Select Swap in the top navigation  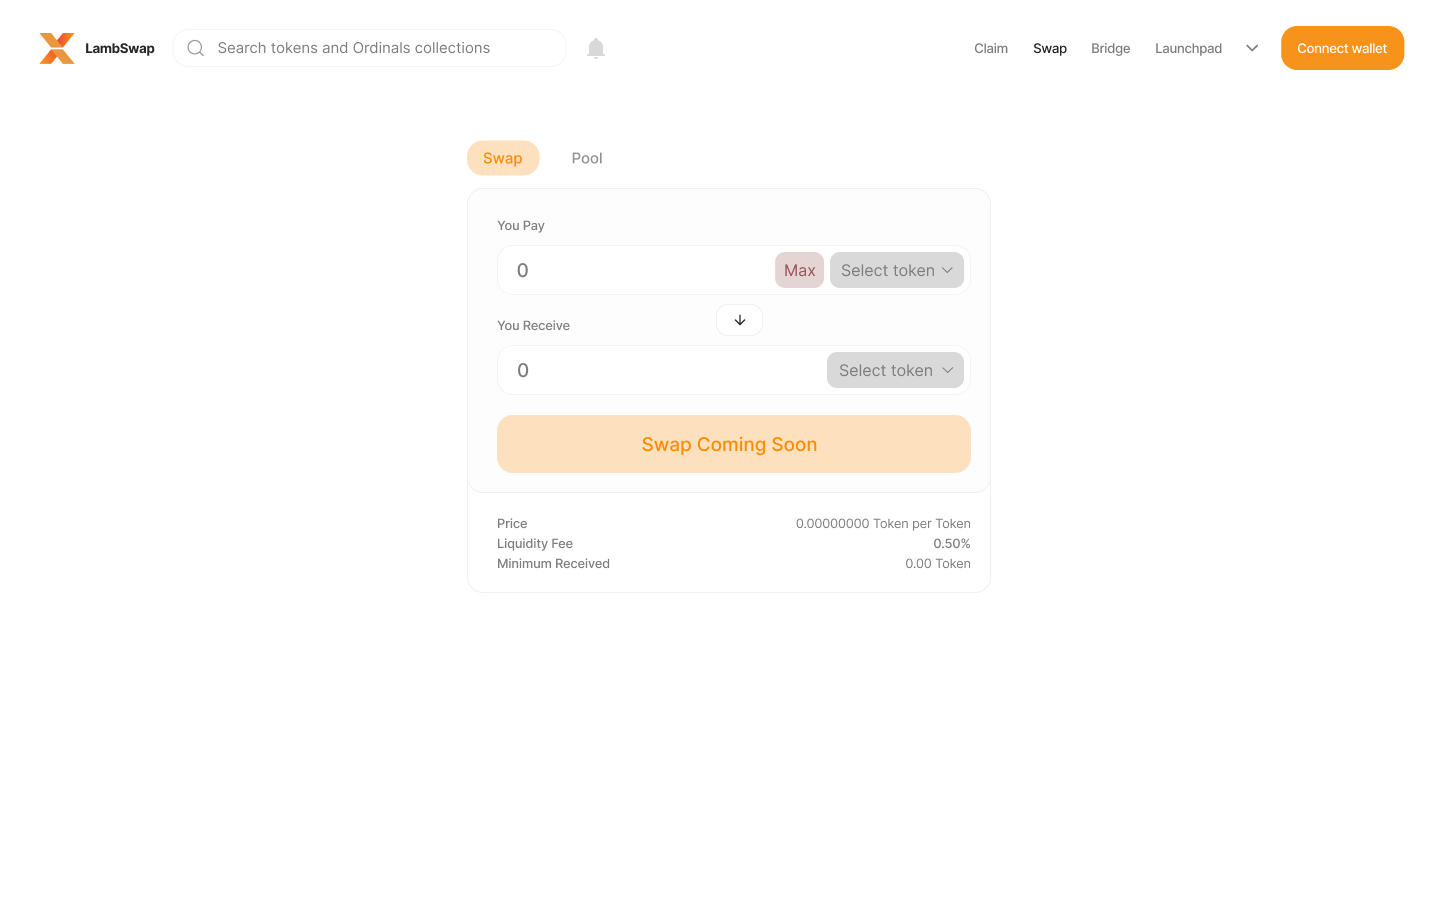pyautogui.click(x=1050, y=48)
